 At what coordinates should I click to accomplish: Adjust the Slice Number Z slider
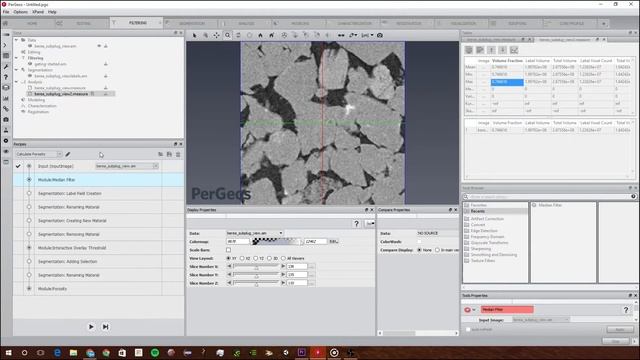pos(256,283)
